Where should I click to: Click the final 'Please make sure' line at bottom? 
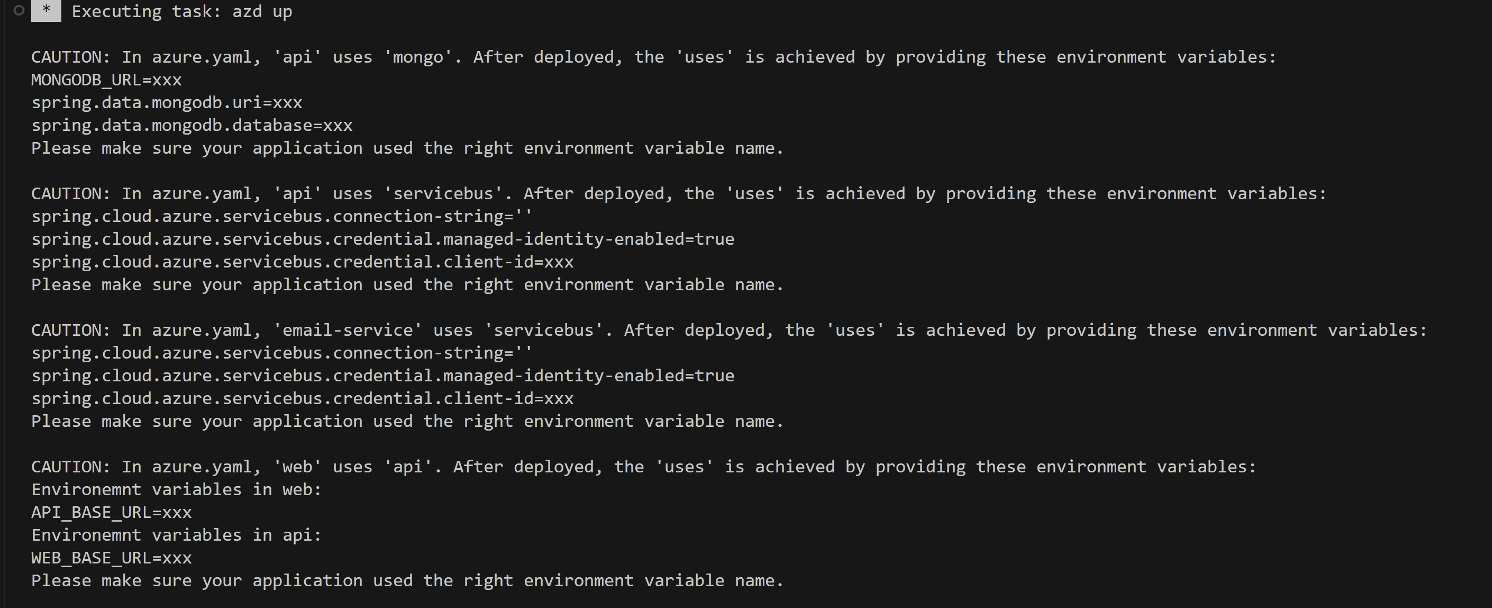[407, 580]
